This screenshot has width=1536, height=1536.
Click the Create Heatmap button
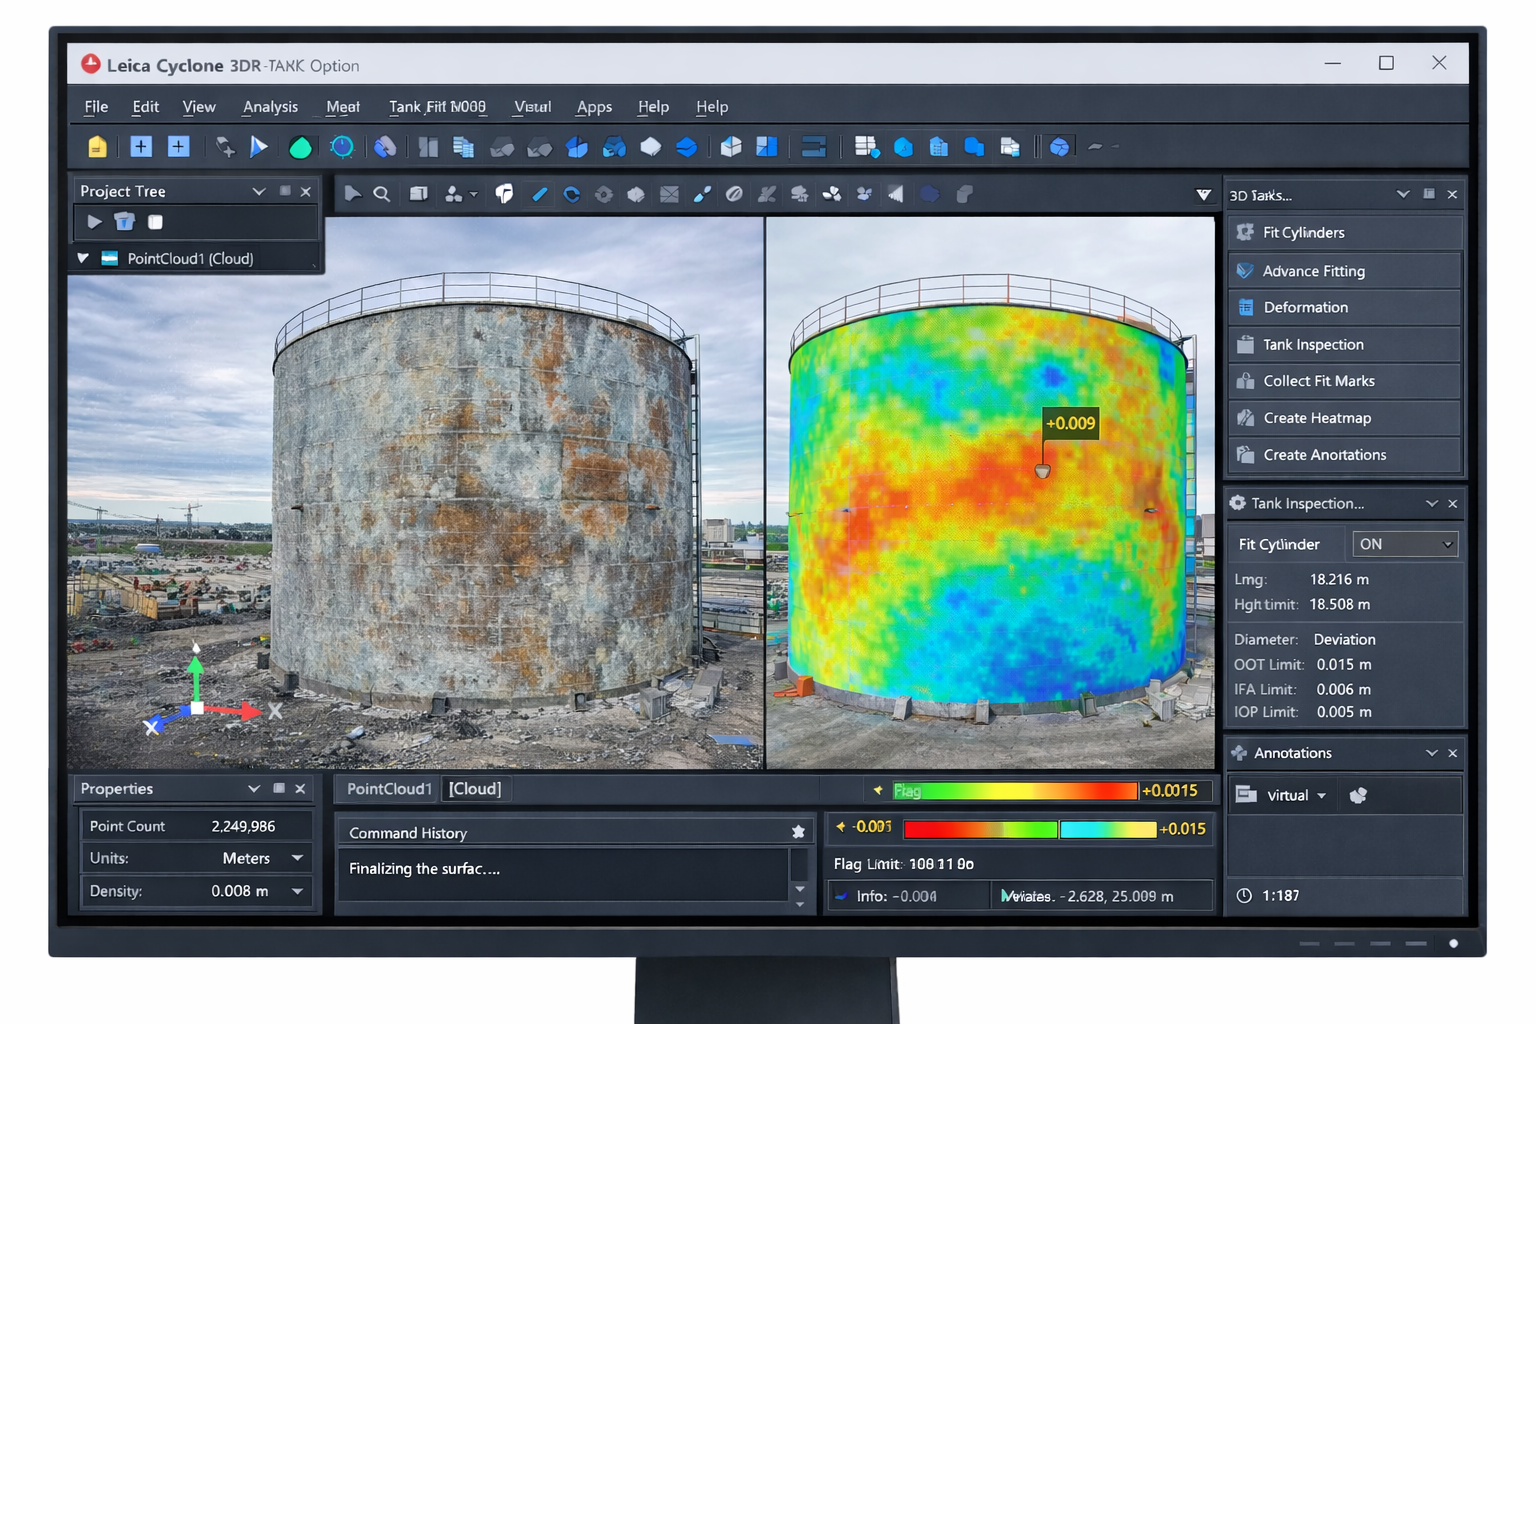1317,418
